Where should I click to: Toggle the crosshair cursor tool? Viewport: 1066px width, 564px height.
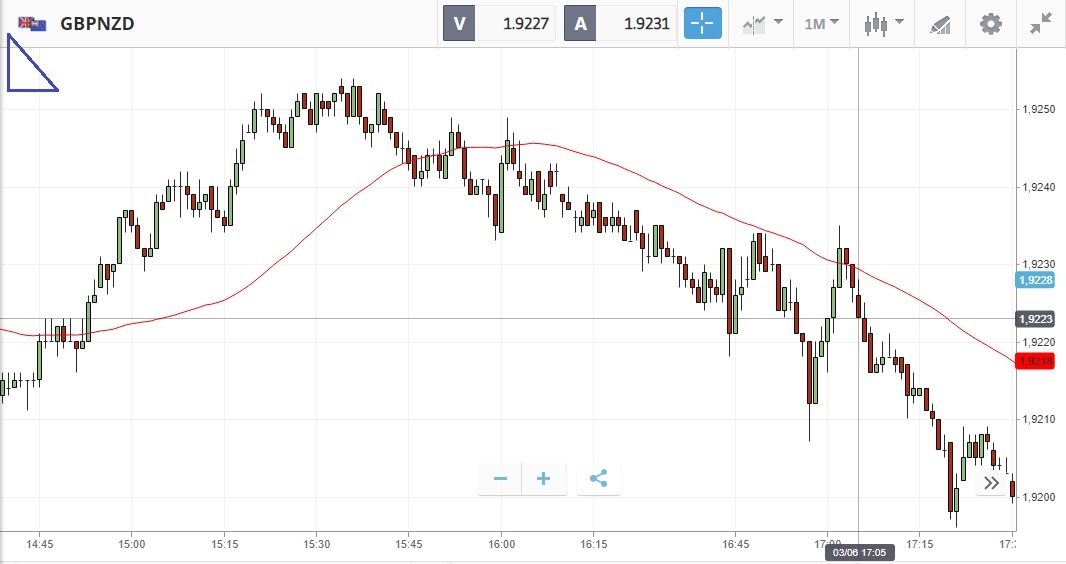[x=702, y=23]
